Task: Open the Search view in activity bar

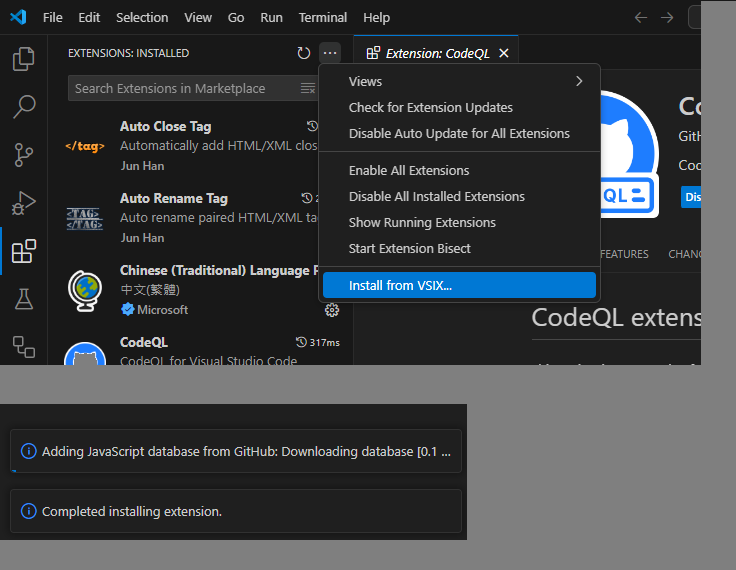Action: pos(23,107)
